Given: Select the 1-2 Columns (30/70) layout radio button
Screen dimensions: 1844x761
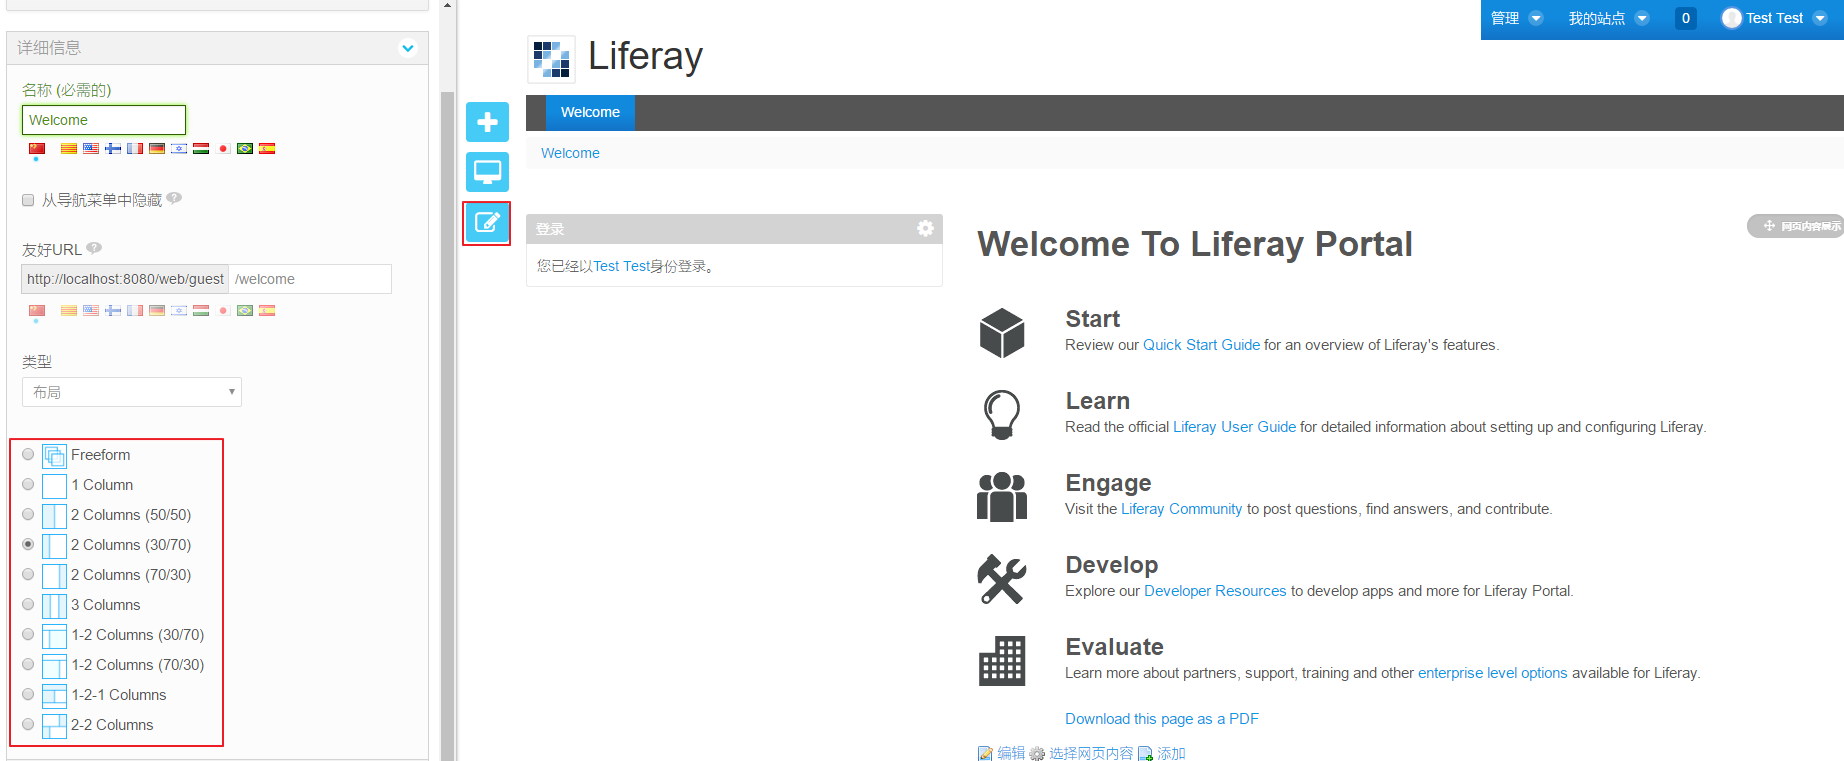Looking at the screenshot, I should pos(28,634).
